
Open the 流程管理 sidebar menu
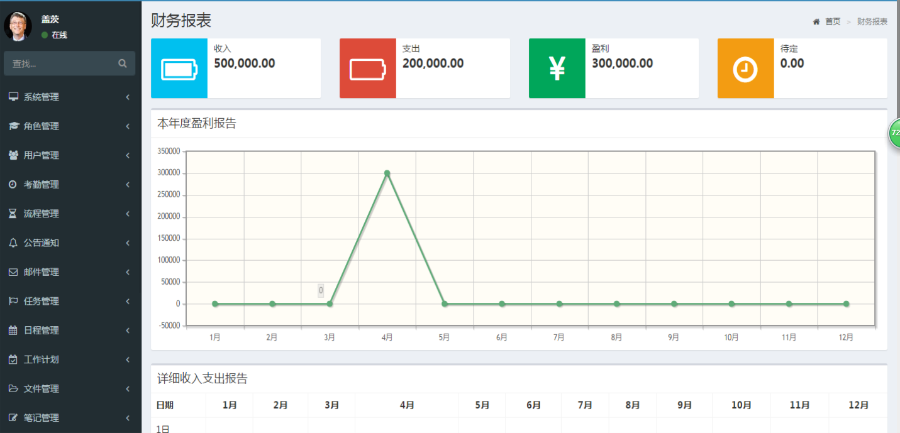[42, 214]
